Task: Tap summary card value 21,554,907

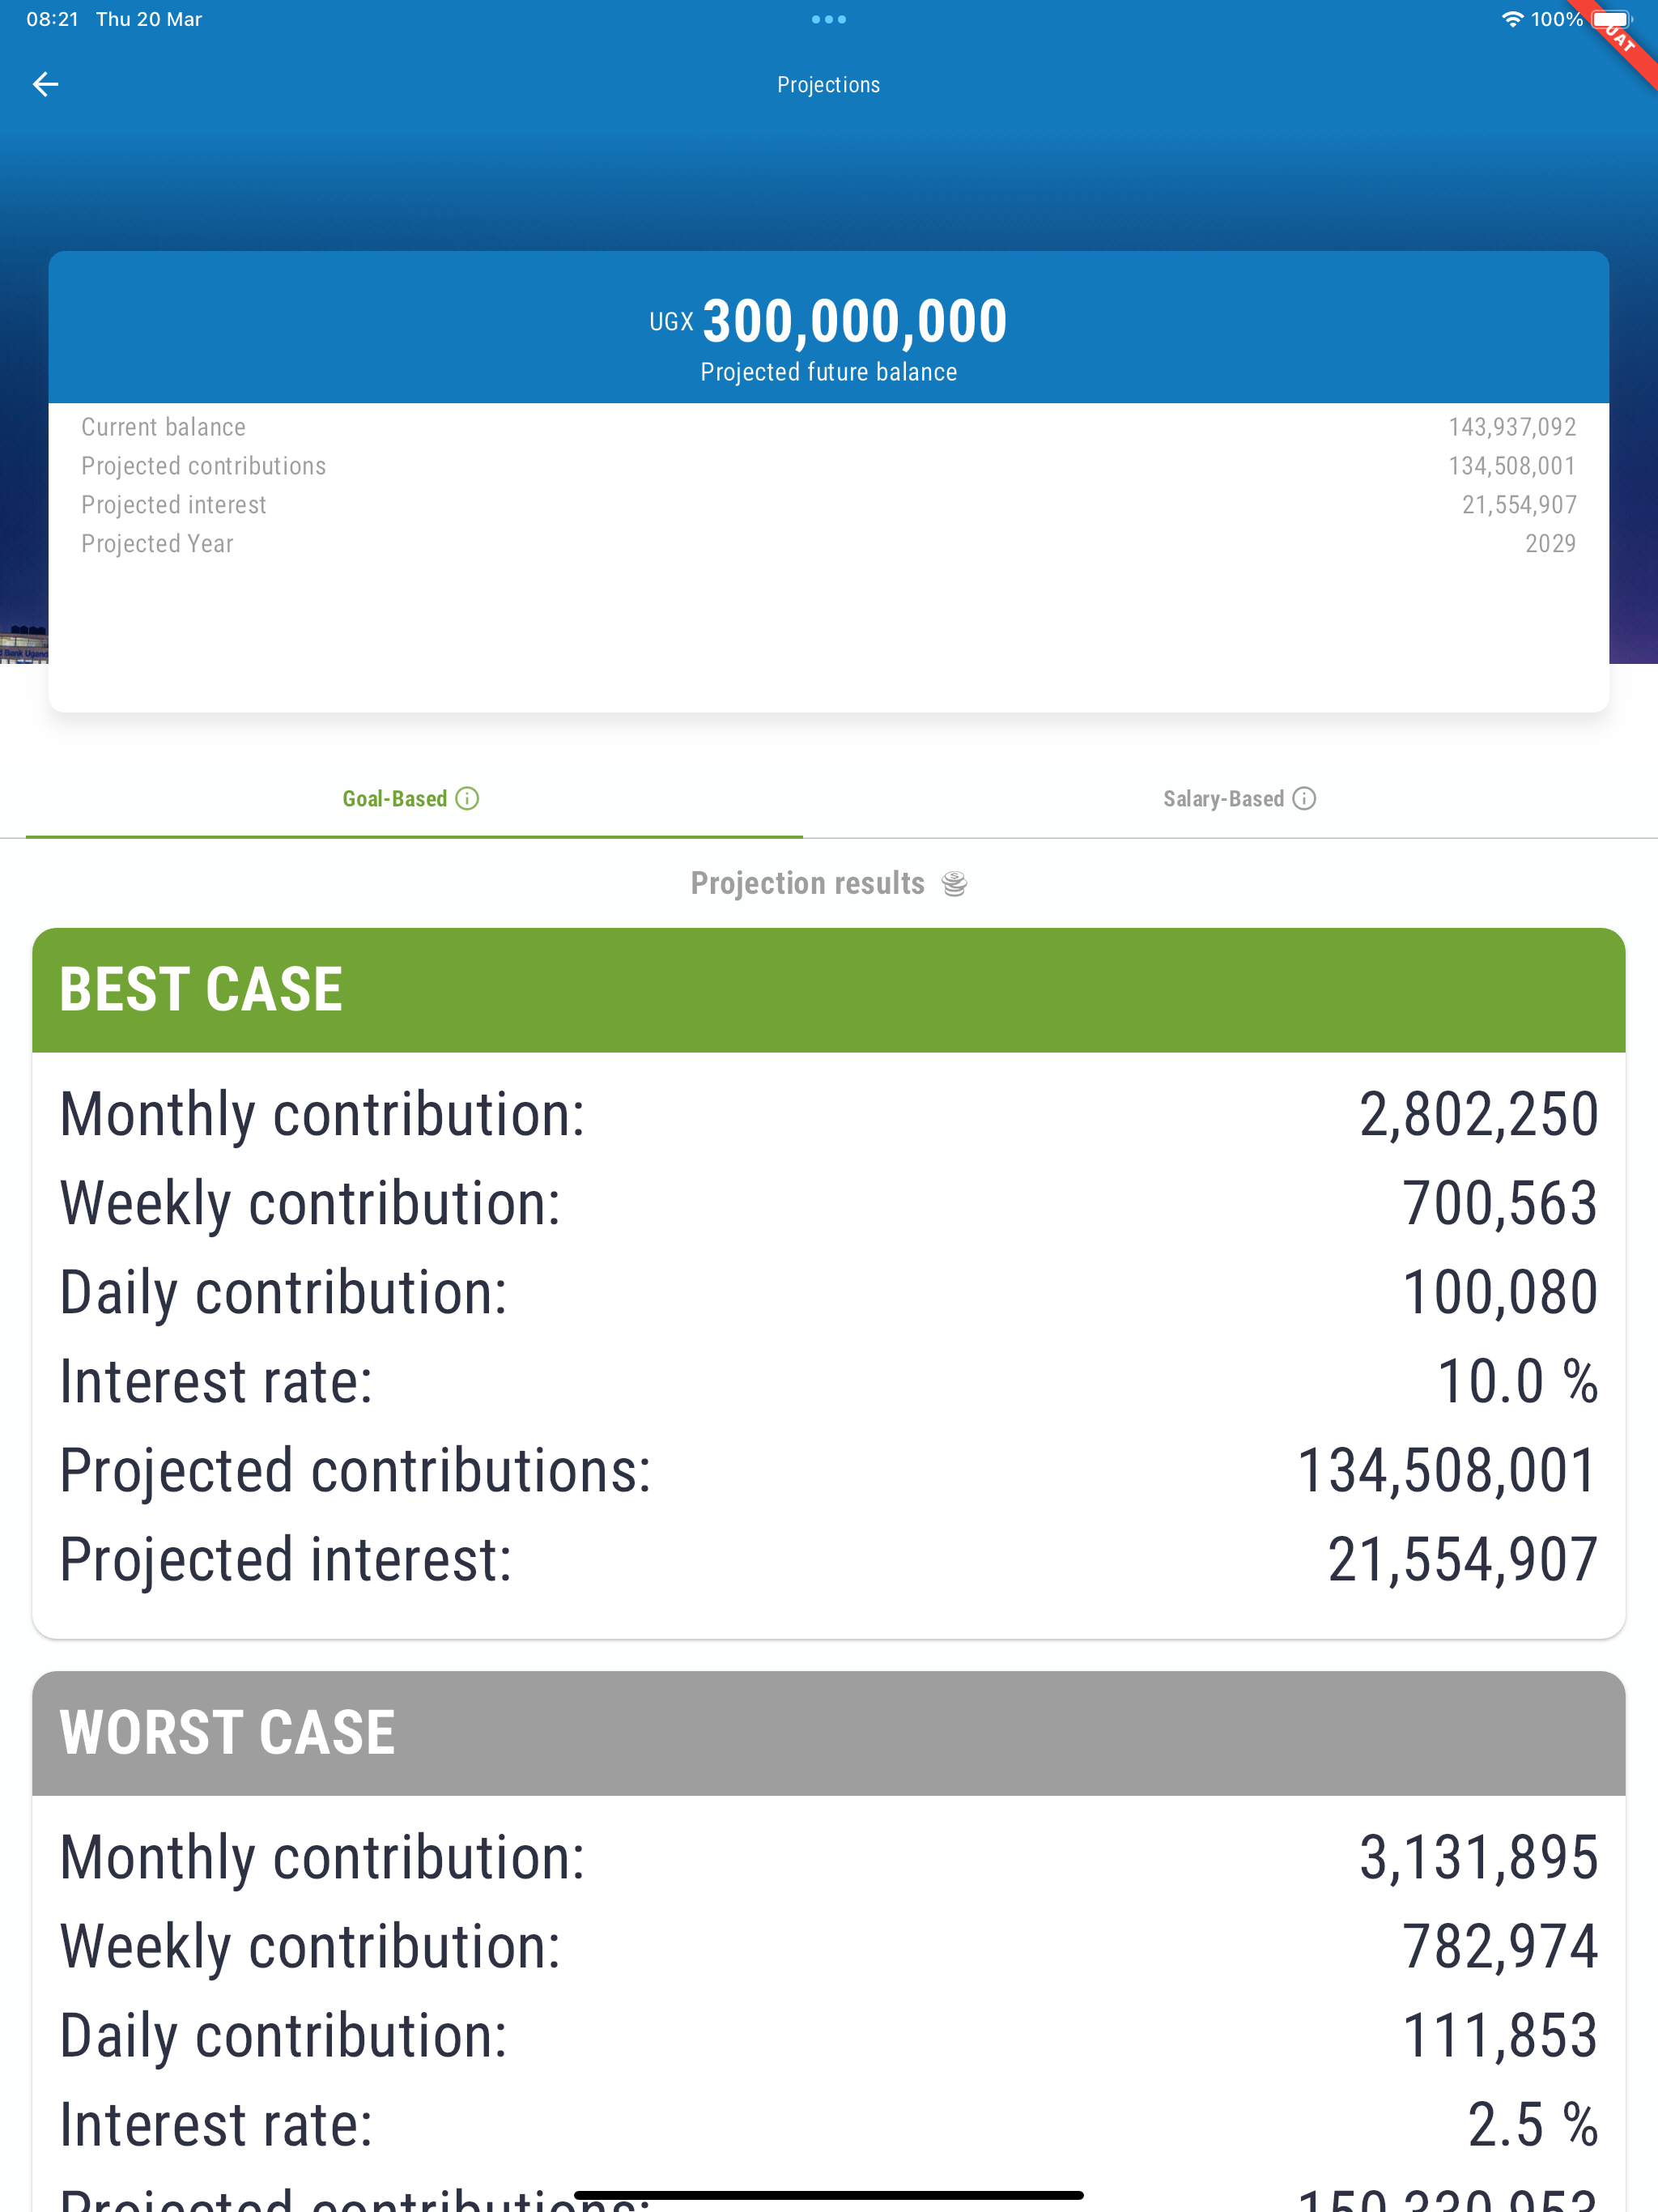Action: coord(1519,505)
